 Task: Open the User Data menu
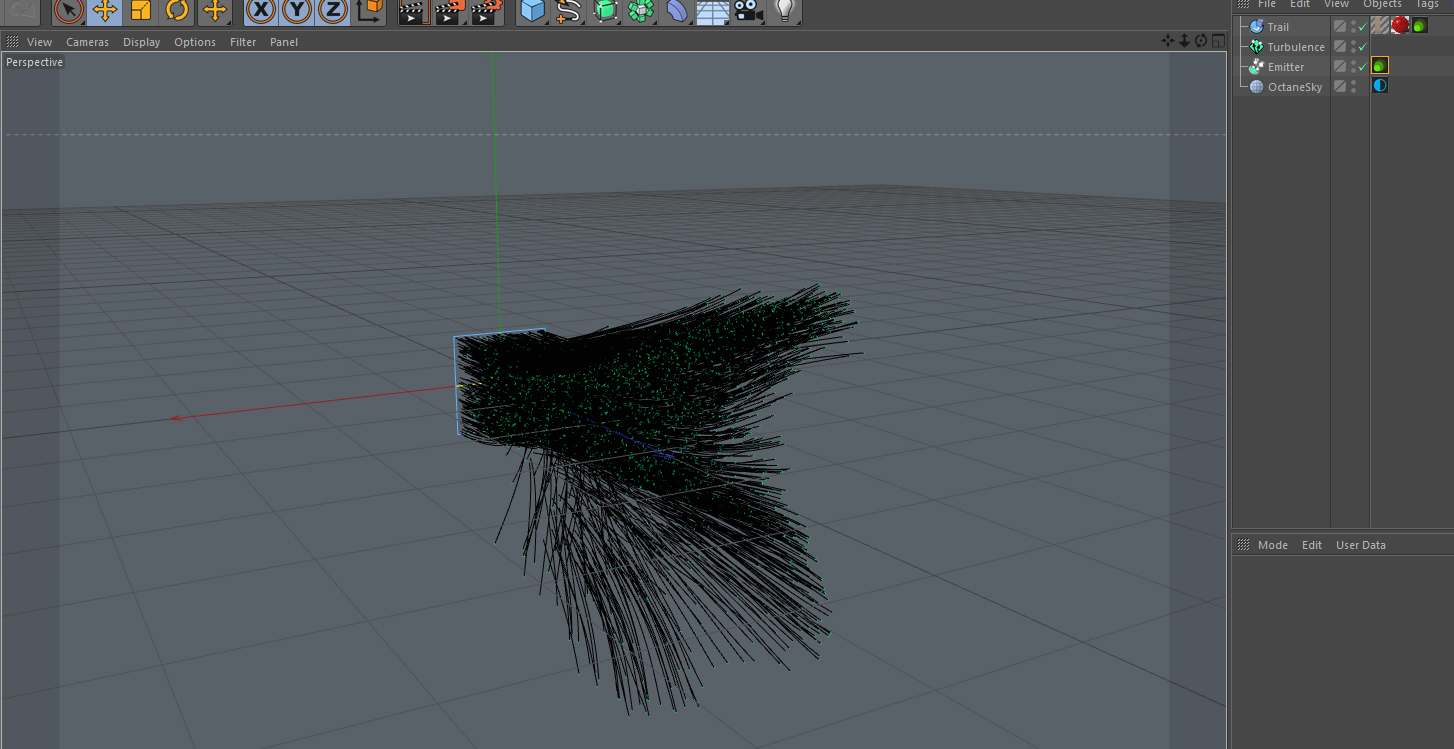(1361, 545)
